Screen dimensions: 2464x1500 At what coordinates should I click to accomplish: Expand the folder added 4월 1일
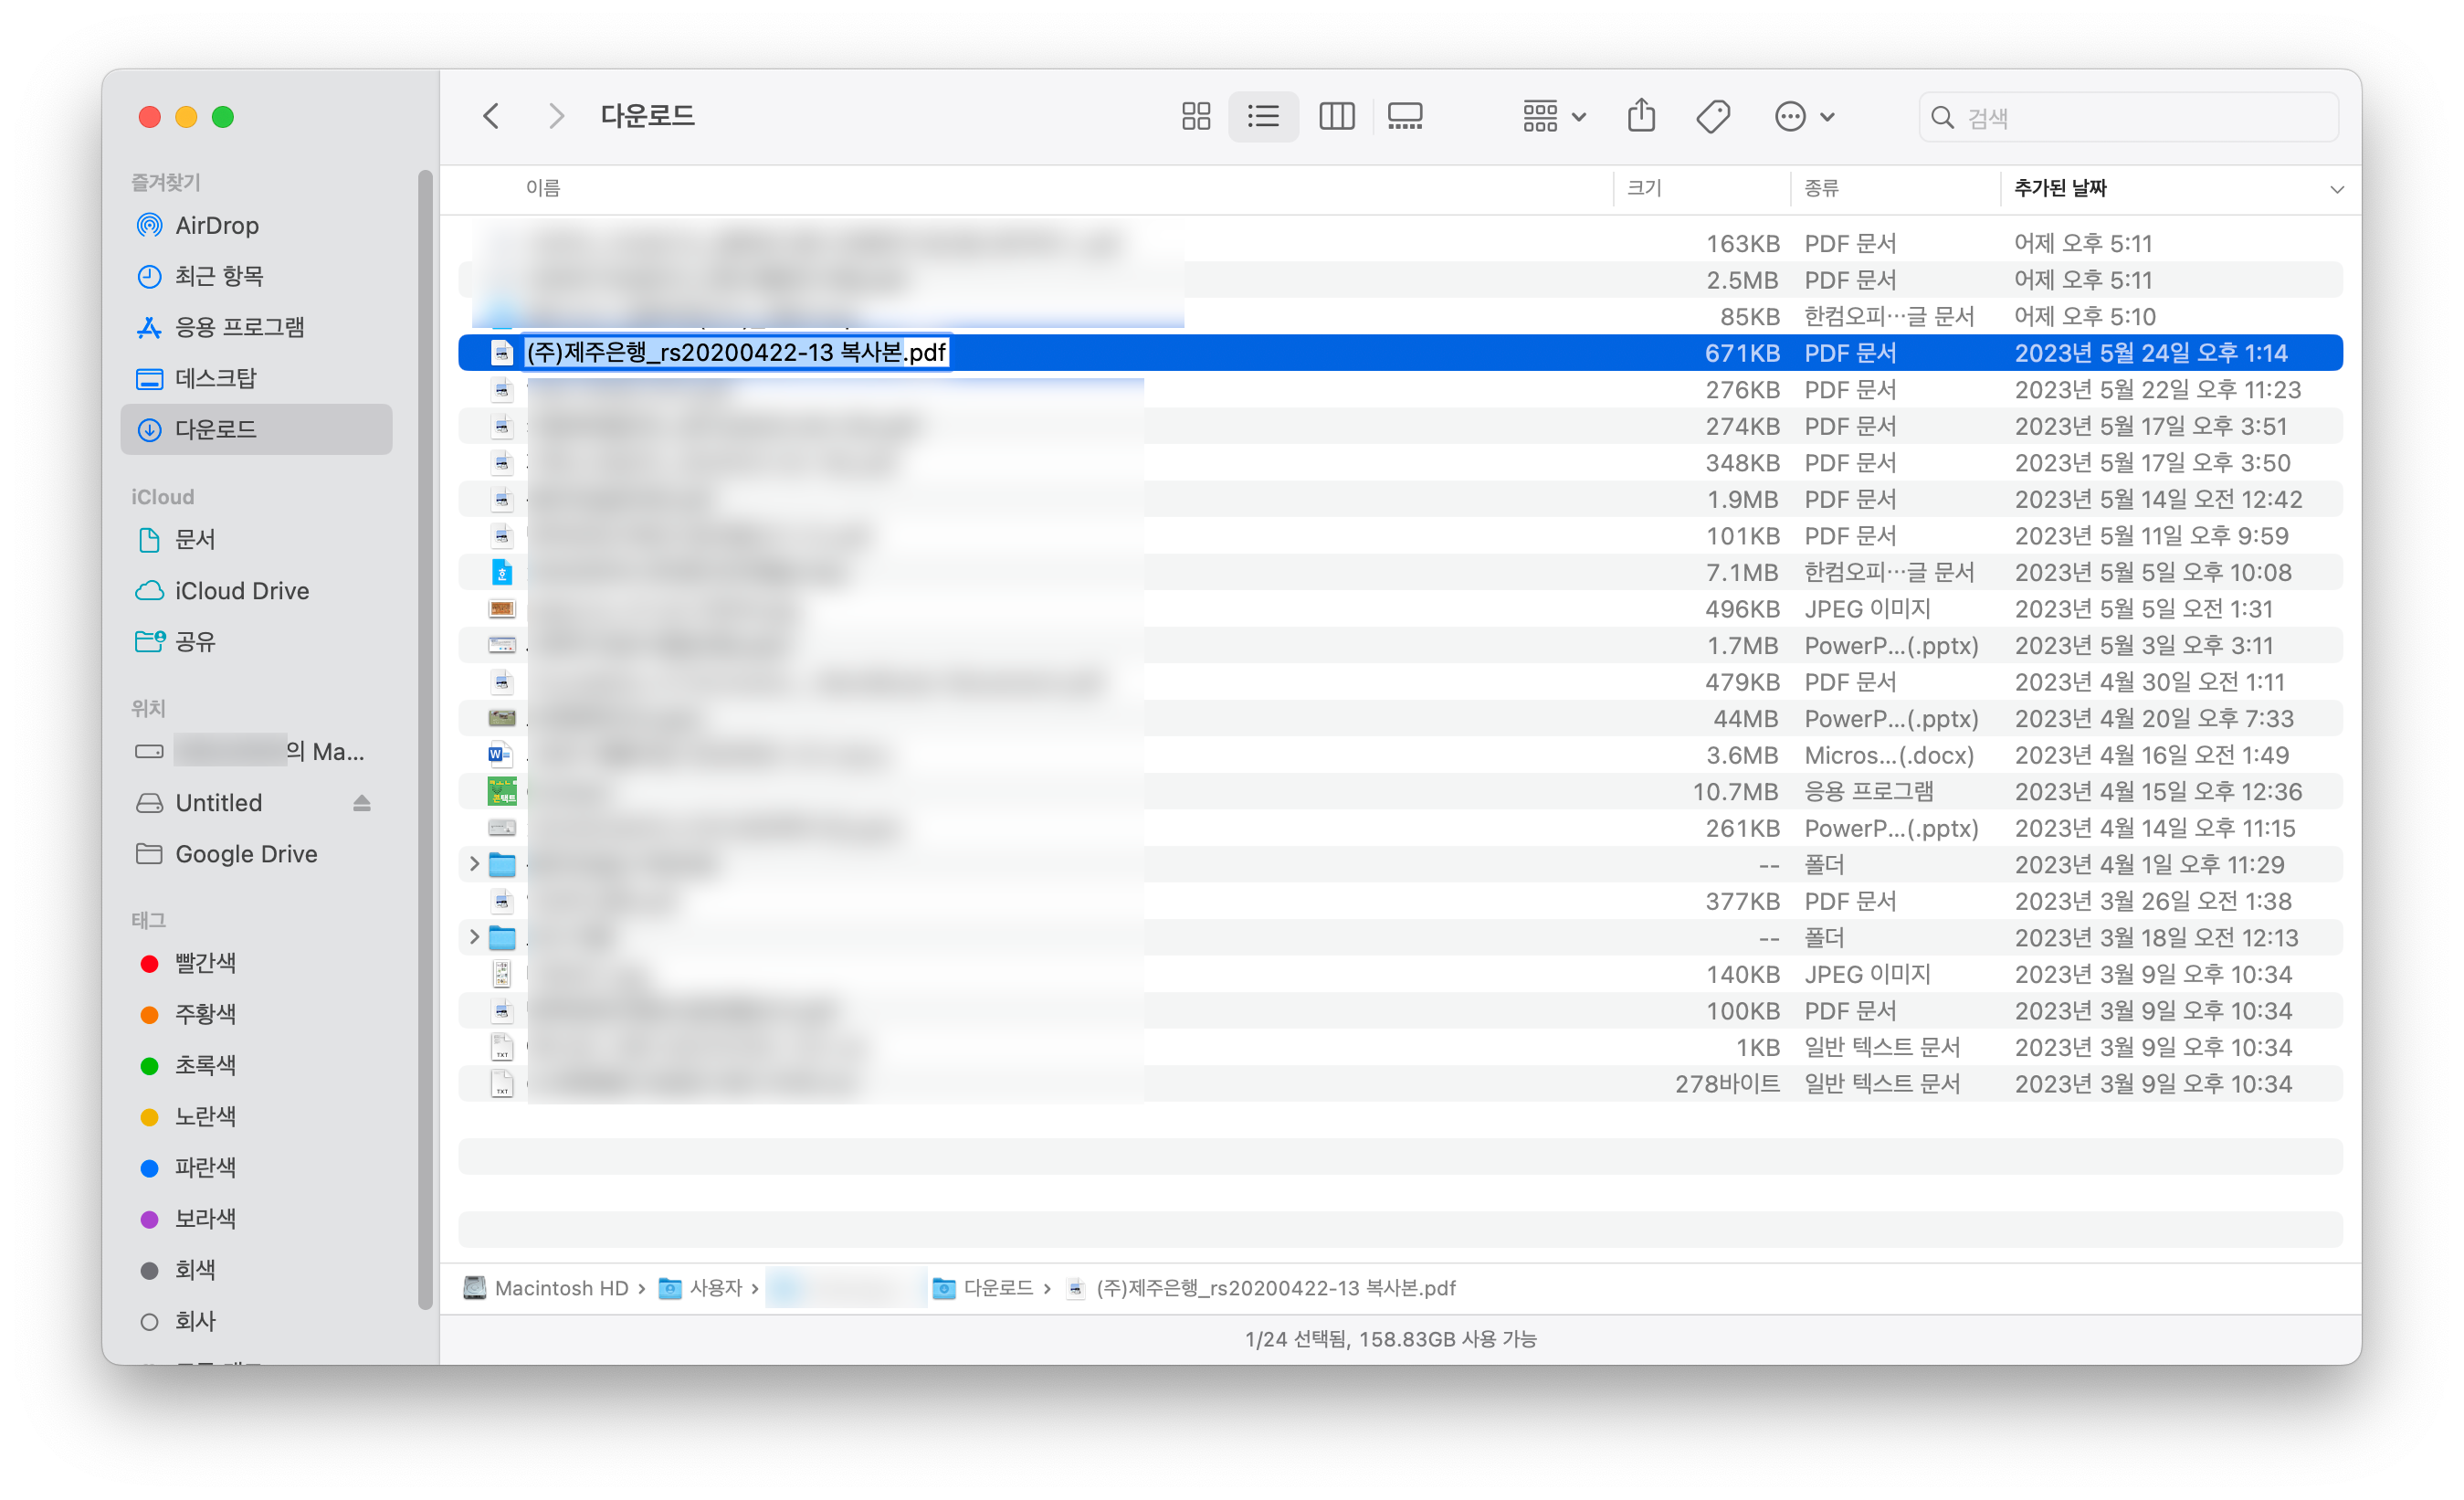pos(474,864)
